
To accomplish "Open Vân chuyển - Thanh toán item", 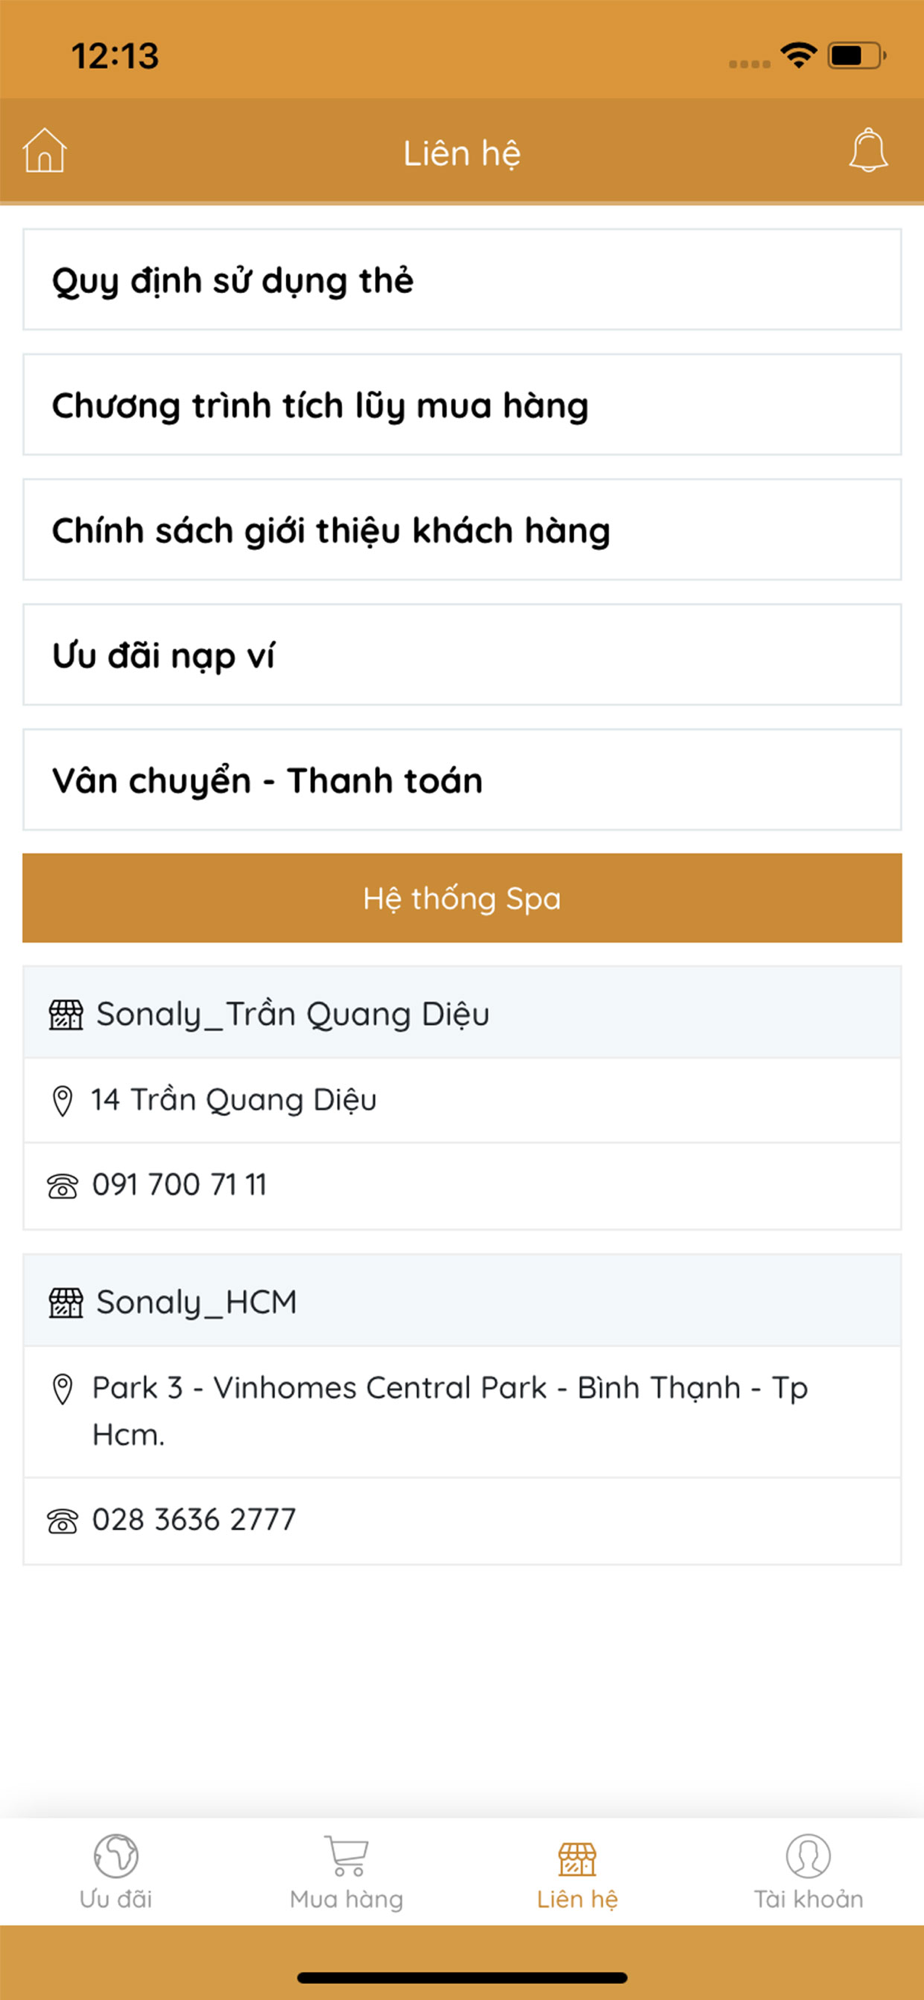I will [462, 780].
